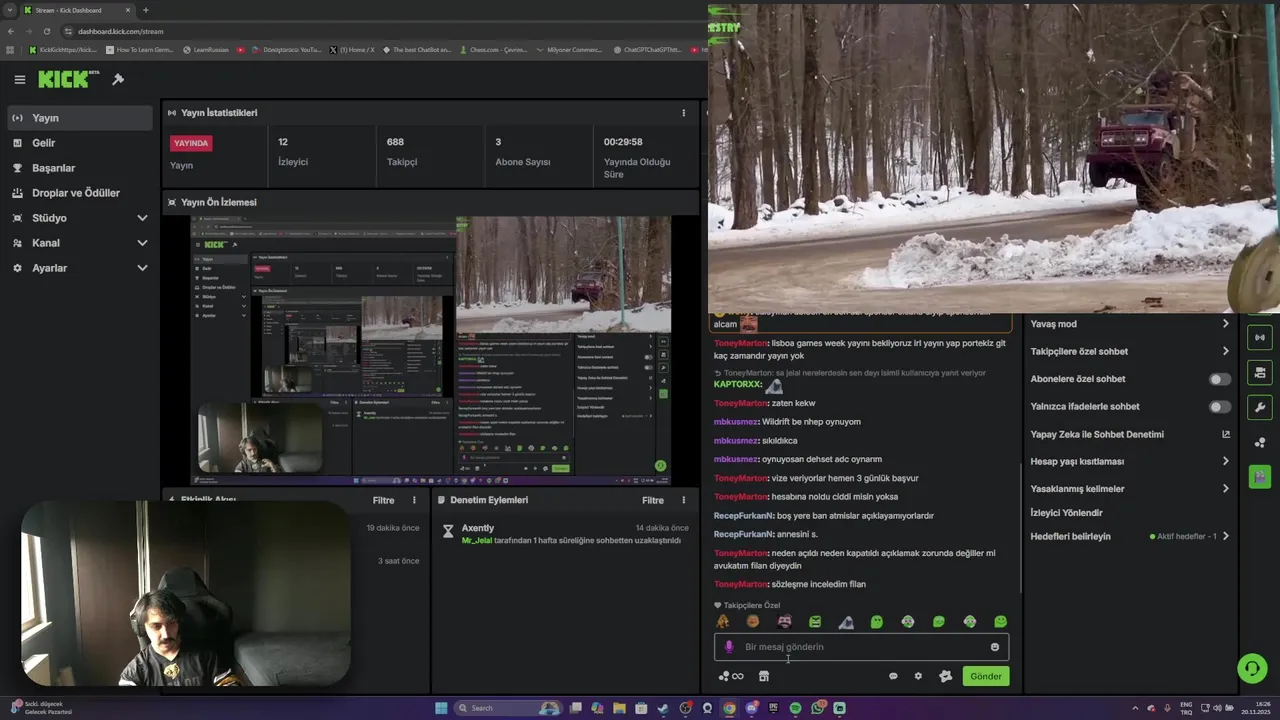Image resolution: width=1280 pixels, height=720 pixels.
Task: Open the Takipçilere özel sohbet submenu arrow
Action: pos(1226,351)
